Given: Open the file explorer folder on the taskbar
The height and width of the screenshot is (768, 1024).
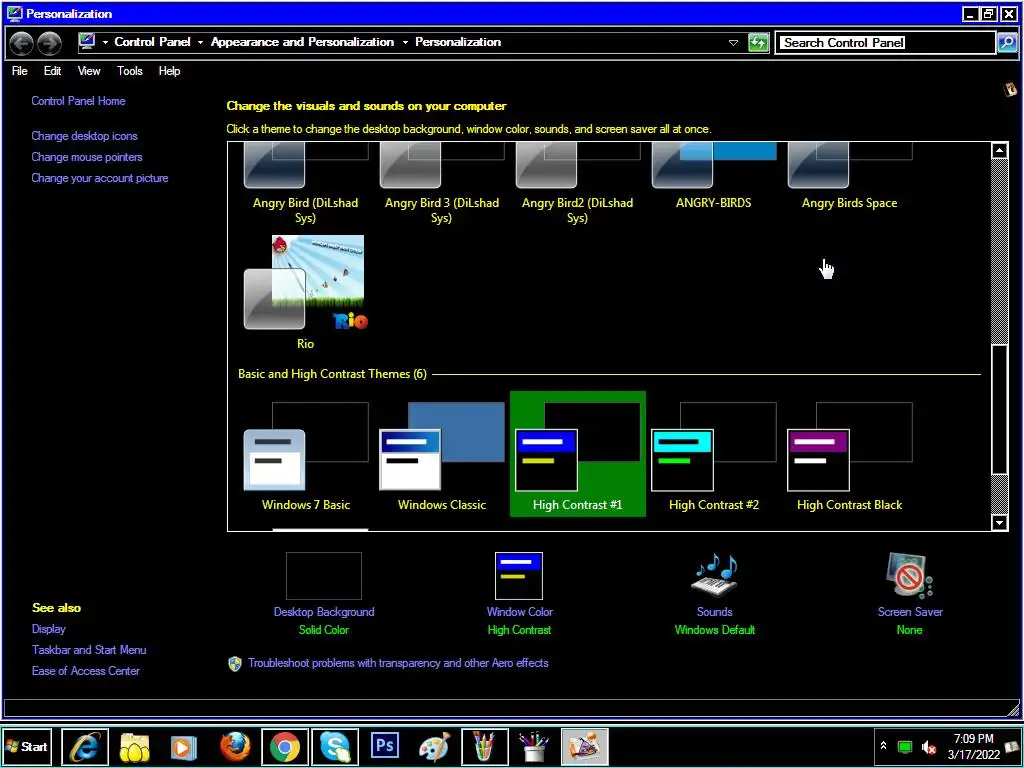Looking at the screenshot, I should click(135, 746).
